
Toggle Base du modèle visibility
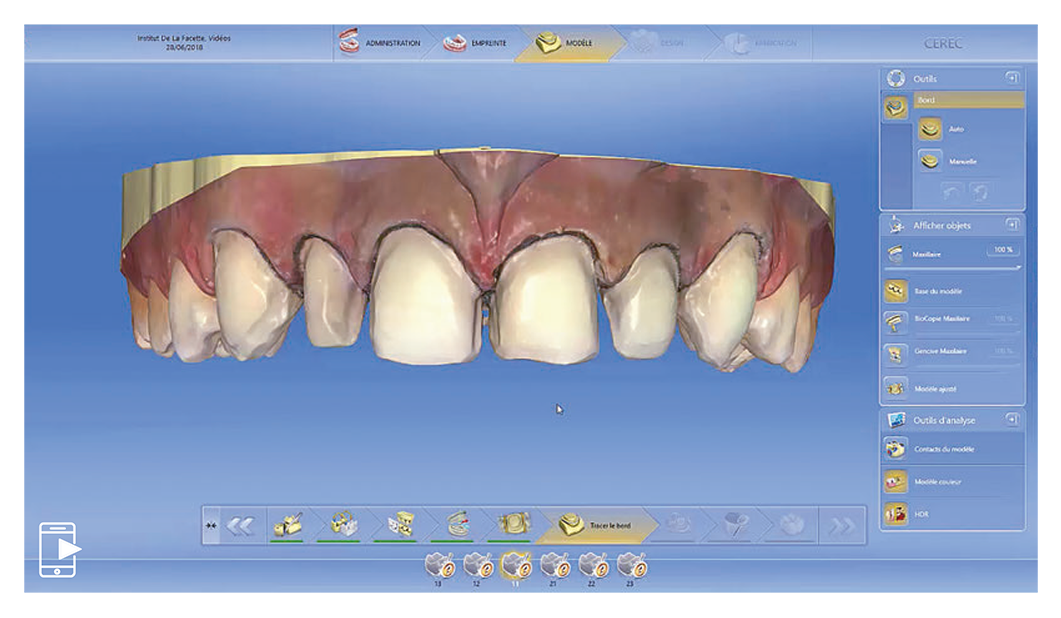[895, 290]
